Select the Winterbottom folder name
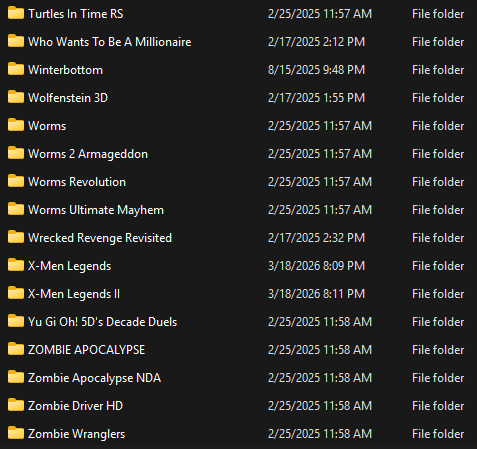Image resolution: width=477 pixels, height=449 pixels. [x=65, y=70]
